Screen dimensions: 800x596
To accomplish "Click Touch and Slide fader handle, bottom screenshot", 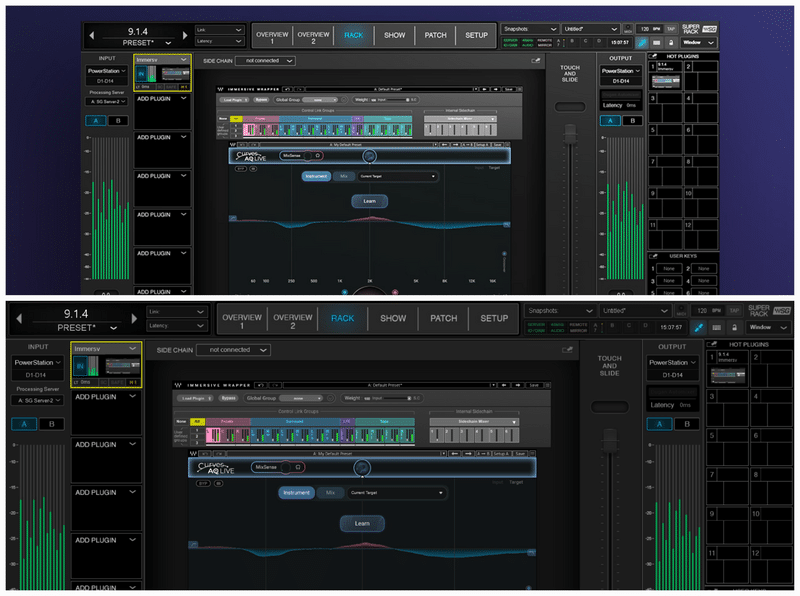I will [x=610, y=441].
